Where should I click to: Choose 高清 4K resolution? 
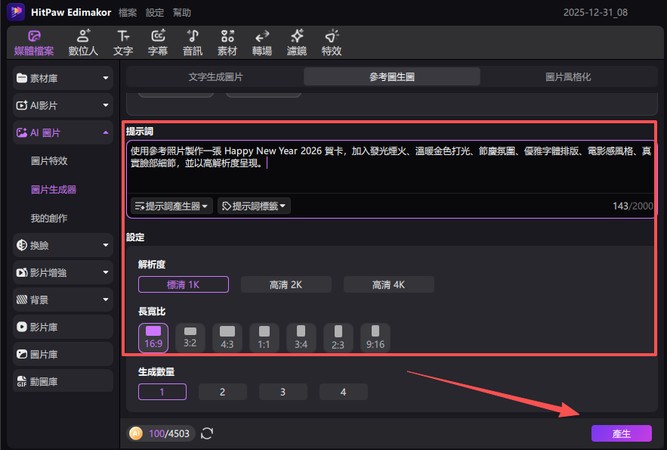tap(389, 285)
